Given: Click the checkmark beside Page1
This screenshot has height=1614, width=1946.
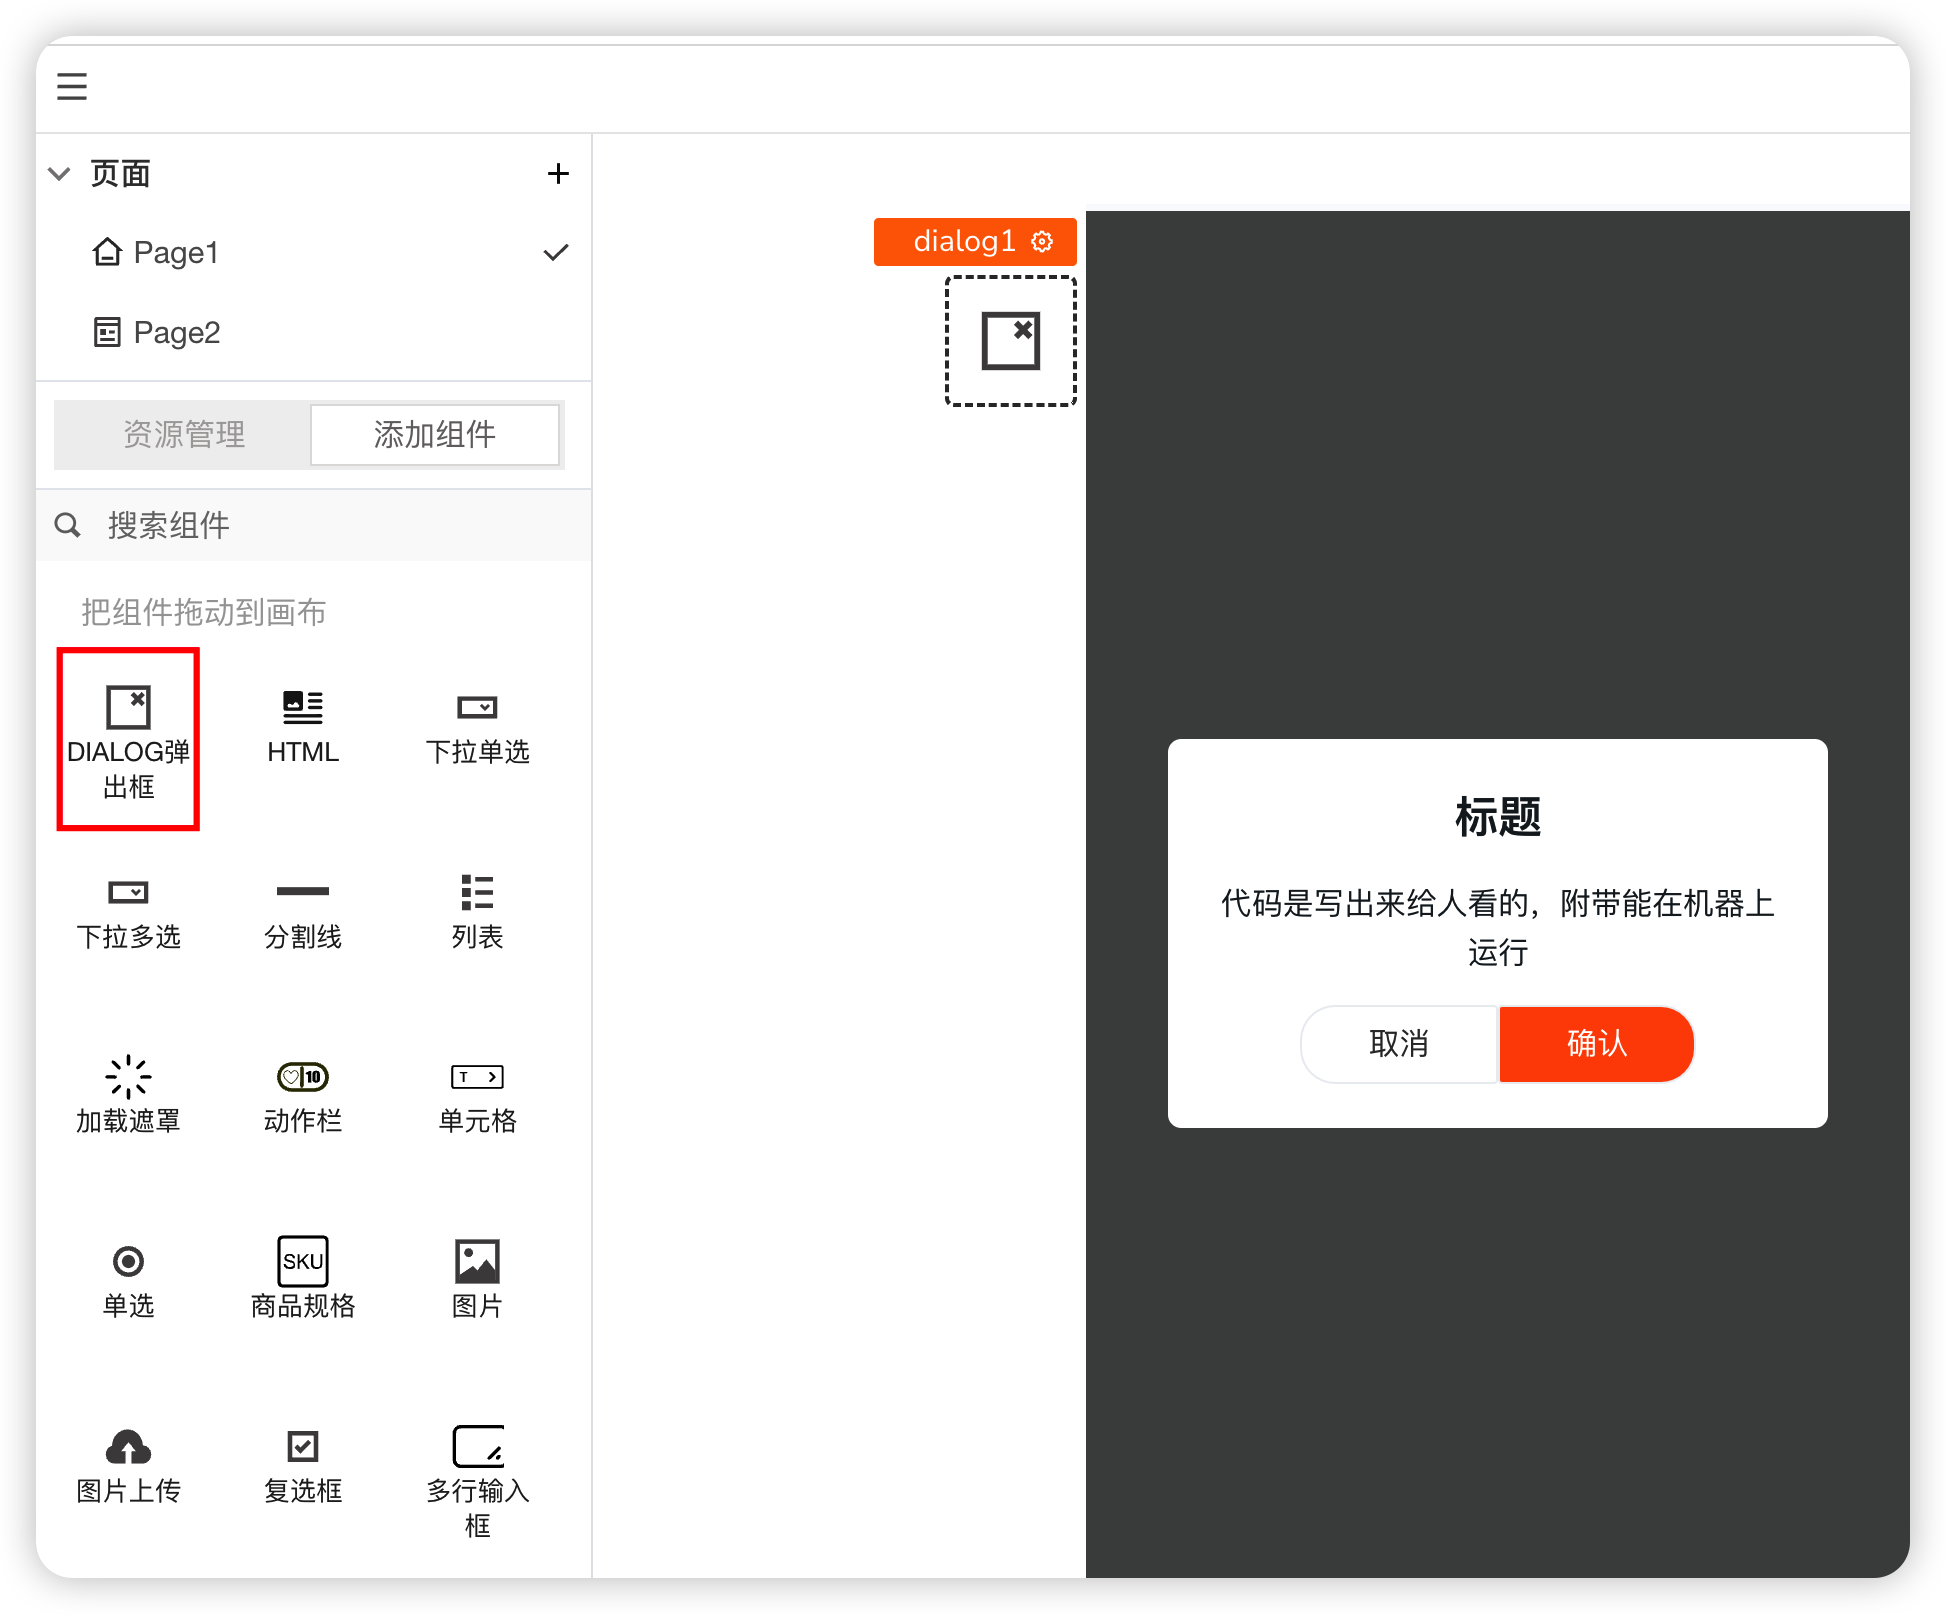Looking at the screenshot, I should click(x=556, y=253).
